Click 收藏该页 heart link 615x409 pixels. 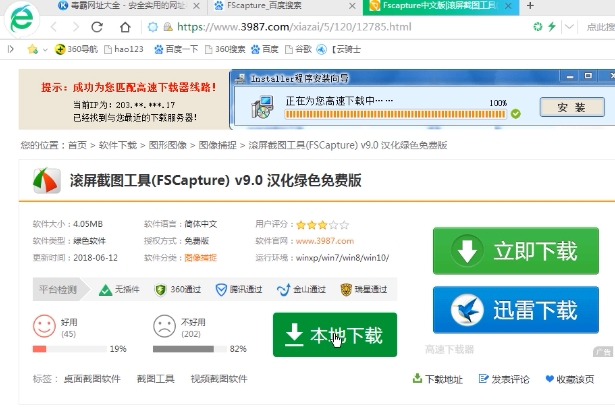tap(570, 379)
